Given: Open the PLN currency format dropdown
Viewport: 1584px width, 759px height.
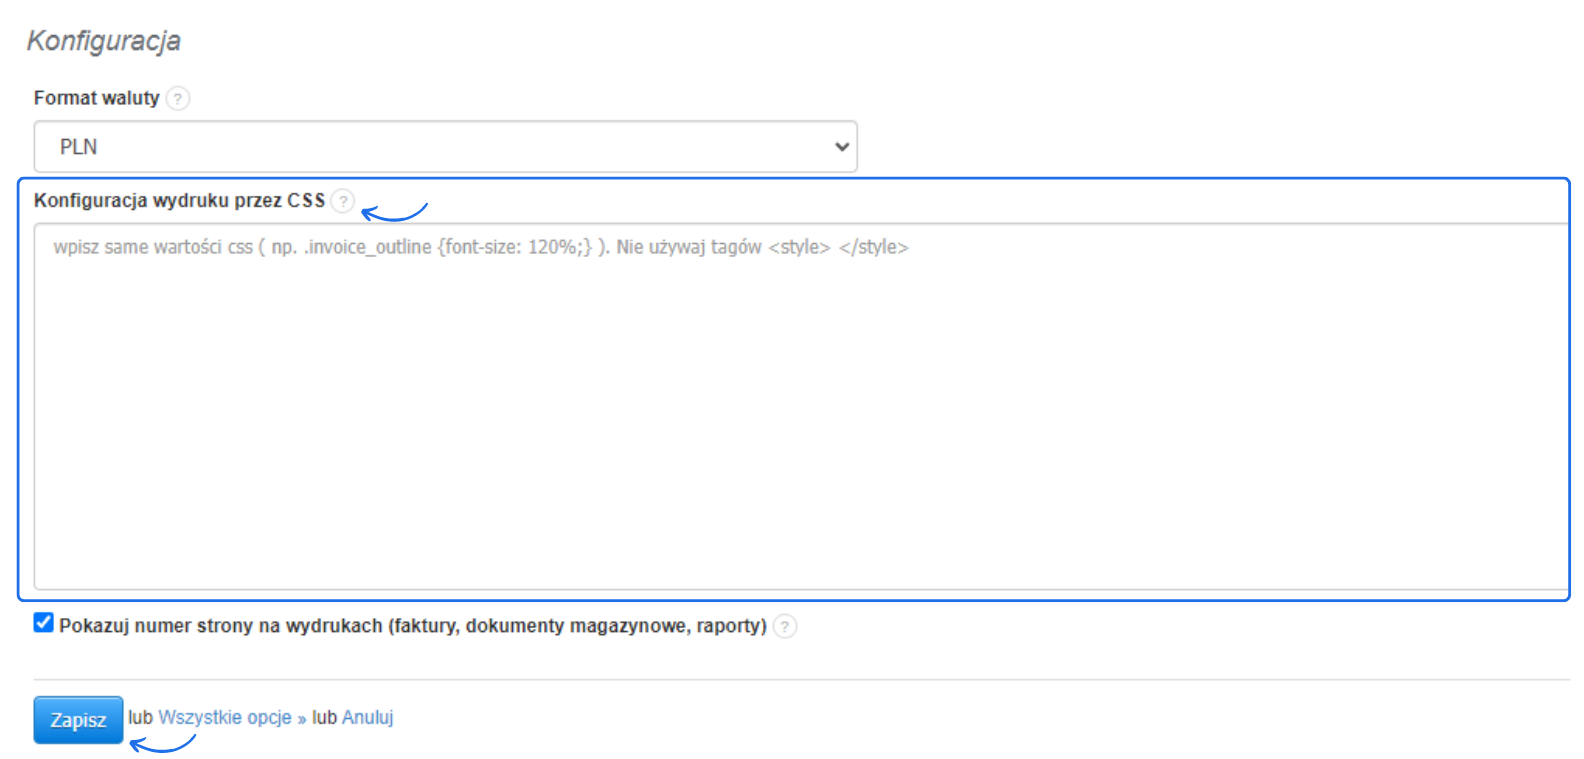Looking at the screenshot, I should pos(445,147).
